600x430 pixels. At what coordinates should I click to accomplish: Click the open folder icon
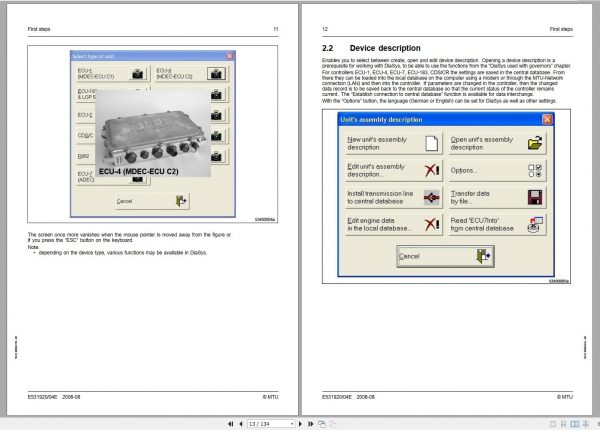click(535, 143)
